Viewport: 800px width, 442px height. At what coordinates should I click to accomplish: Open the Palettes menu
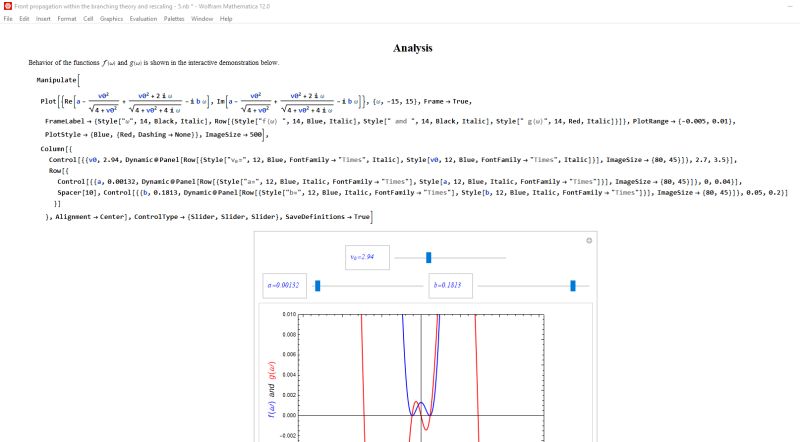click(x=174, y=19)
